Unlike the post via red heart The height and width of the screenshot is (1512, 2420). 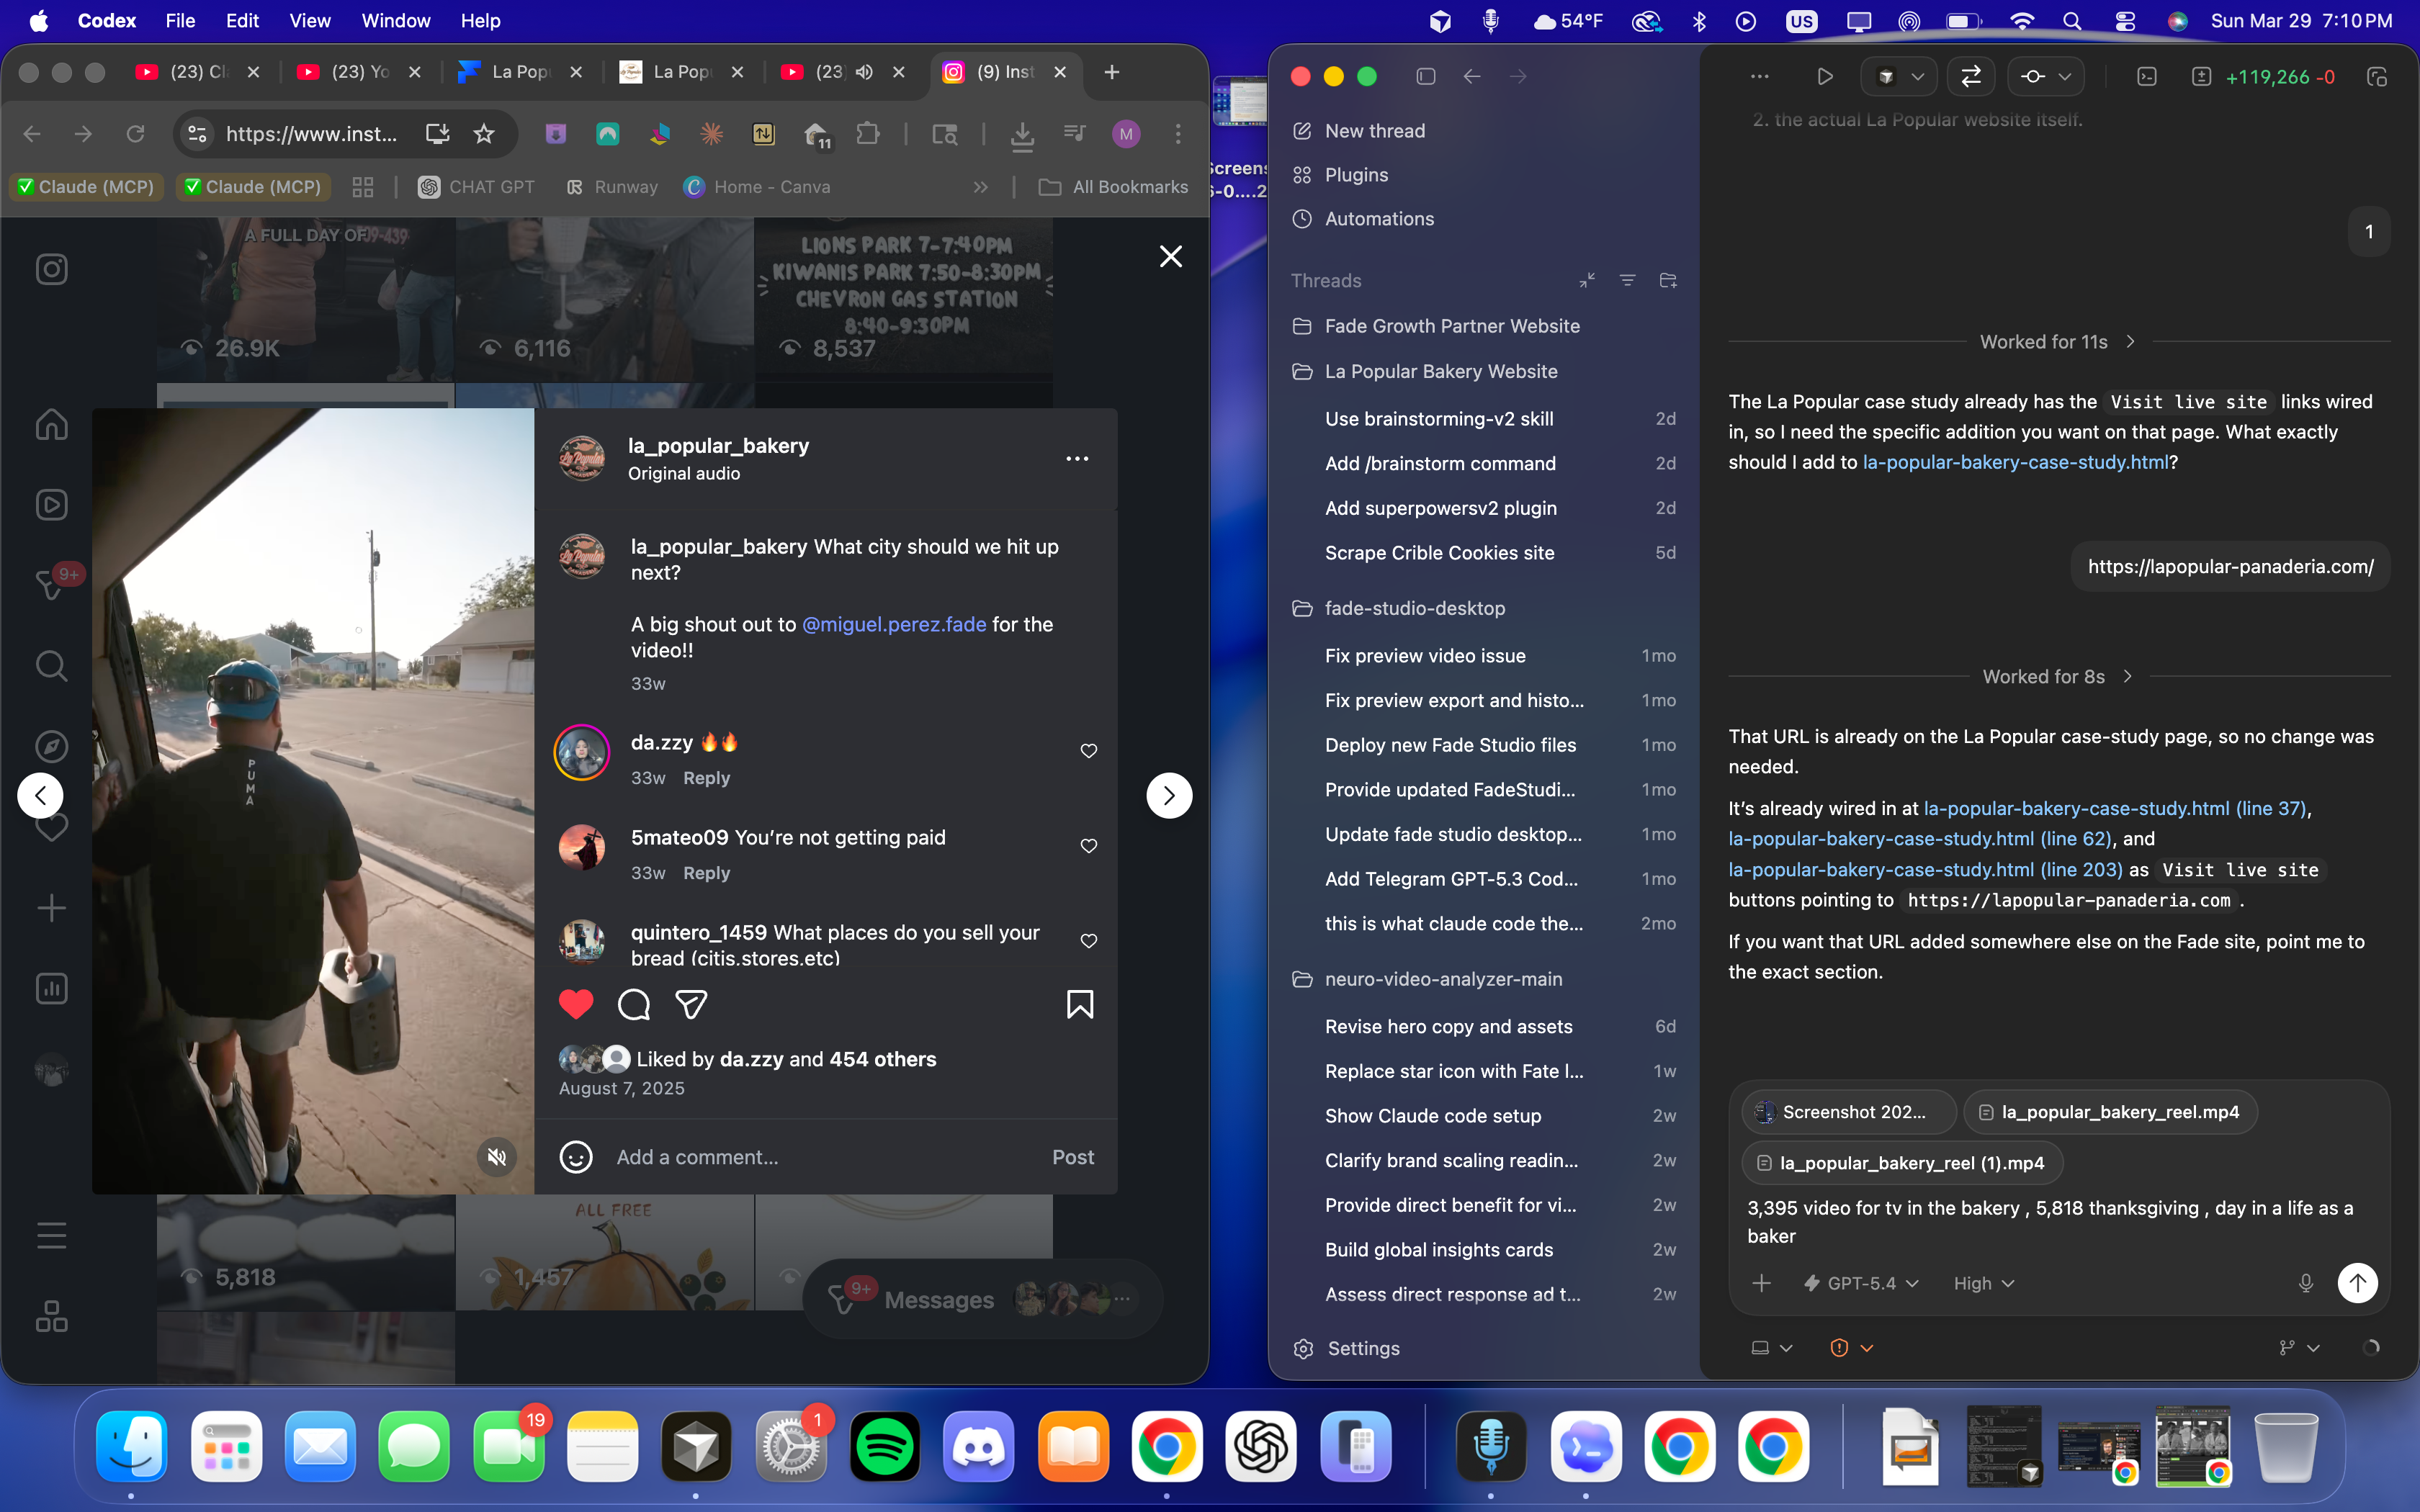click(x=576, y=1004)
